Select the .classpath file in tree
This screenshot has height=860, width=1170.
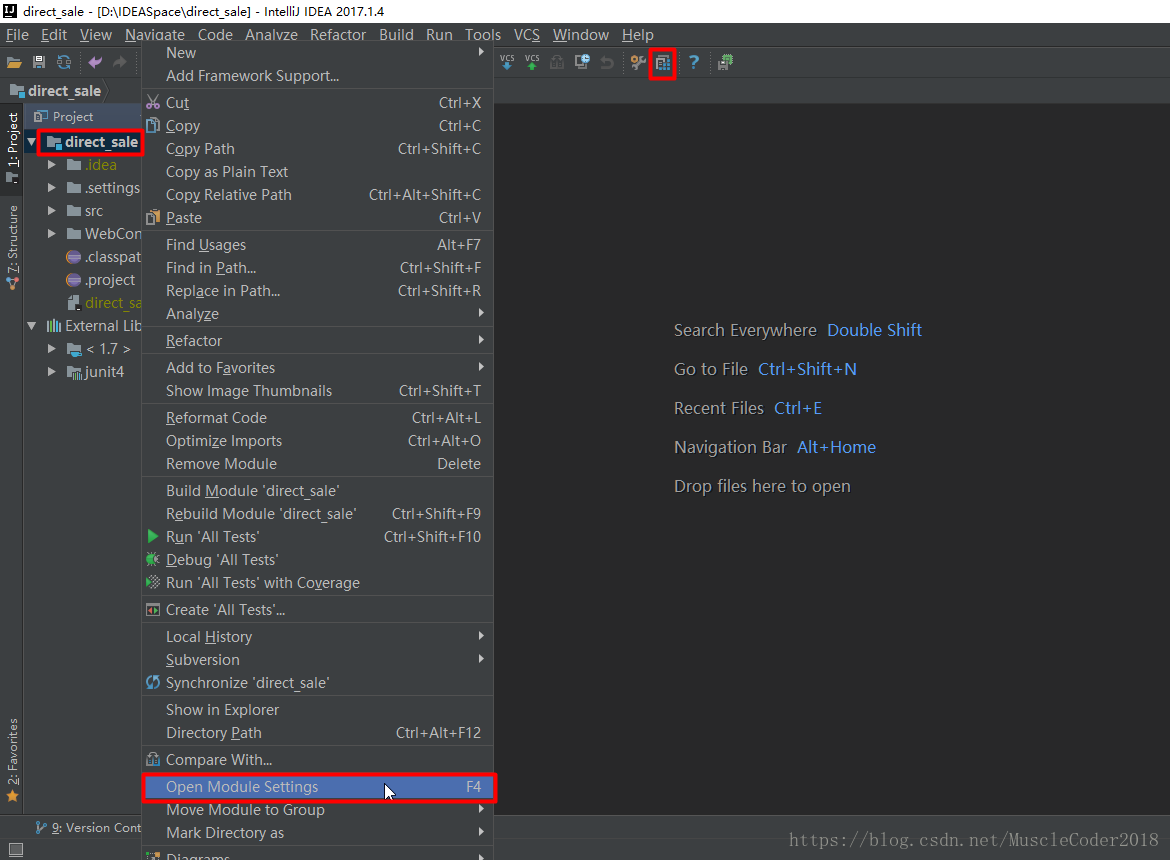pos(103,257)
